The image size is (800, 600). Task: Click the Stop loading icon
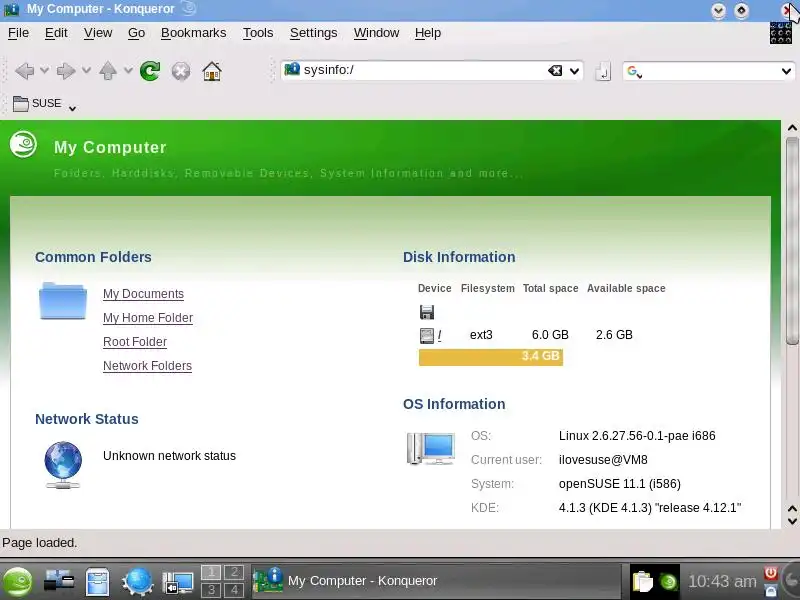(x=181, y=71)
